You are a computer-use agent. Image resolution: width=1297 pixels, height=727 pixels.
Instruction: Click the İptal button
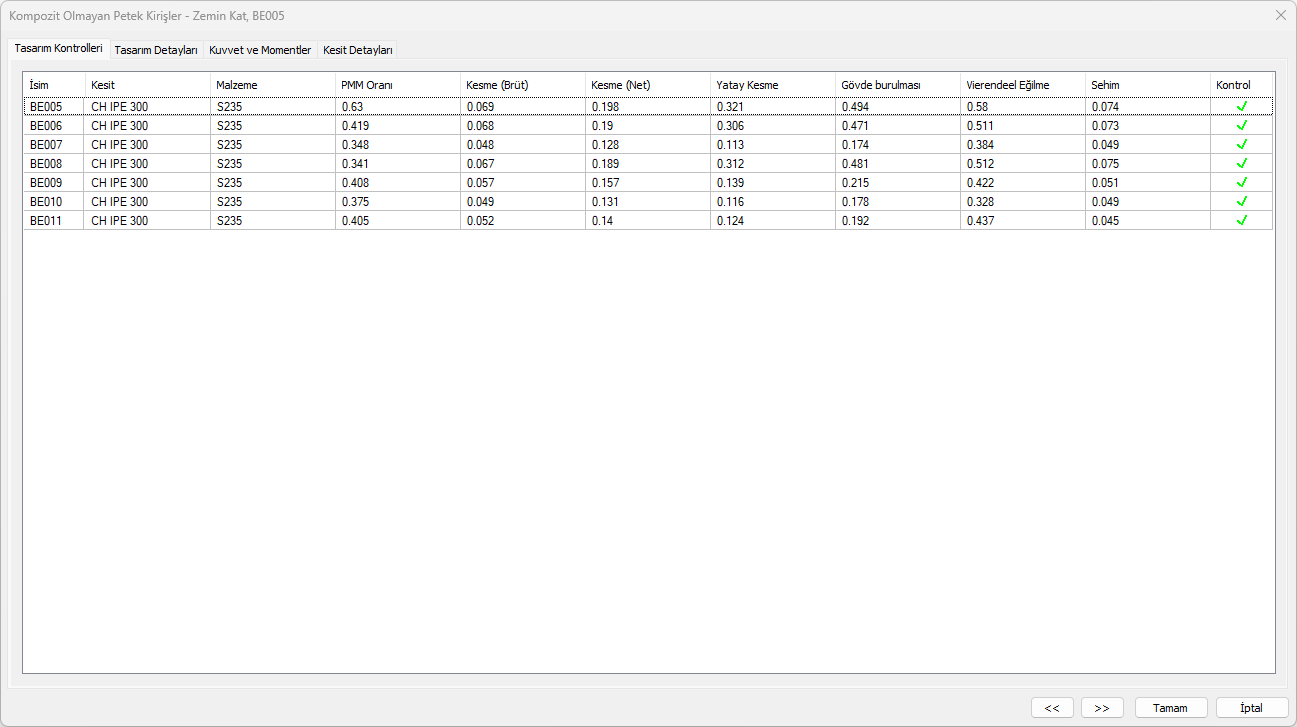point(1252,708)
